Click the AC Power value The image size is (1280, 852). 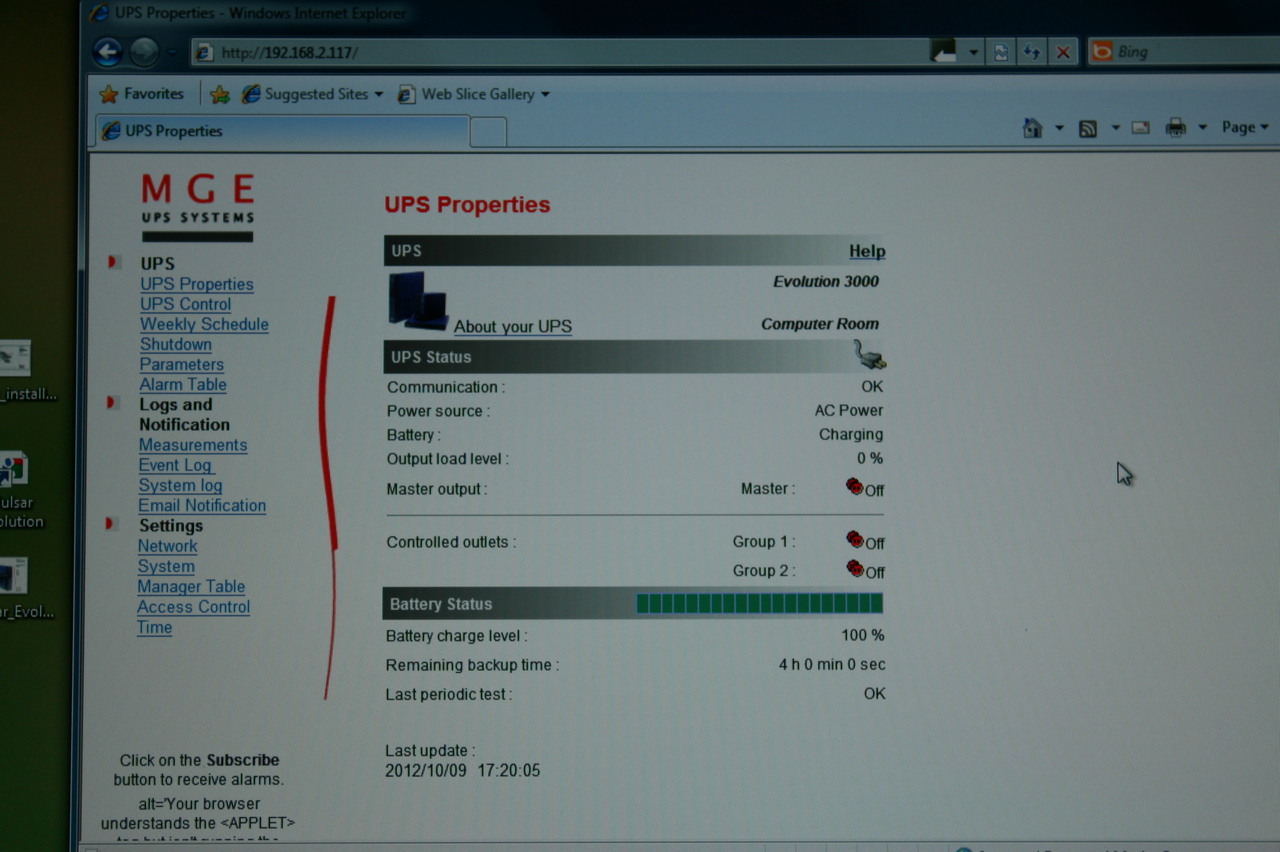pos(849,410)
